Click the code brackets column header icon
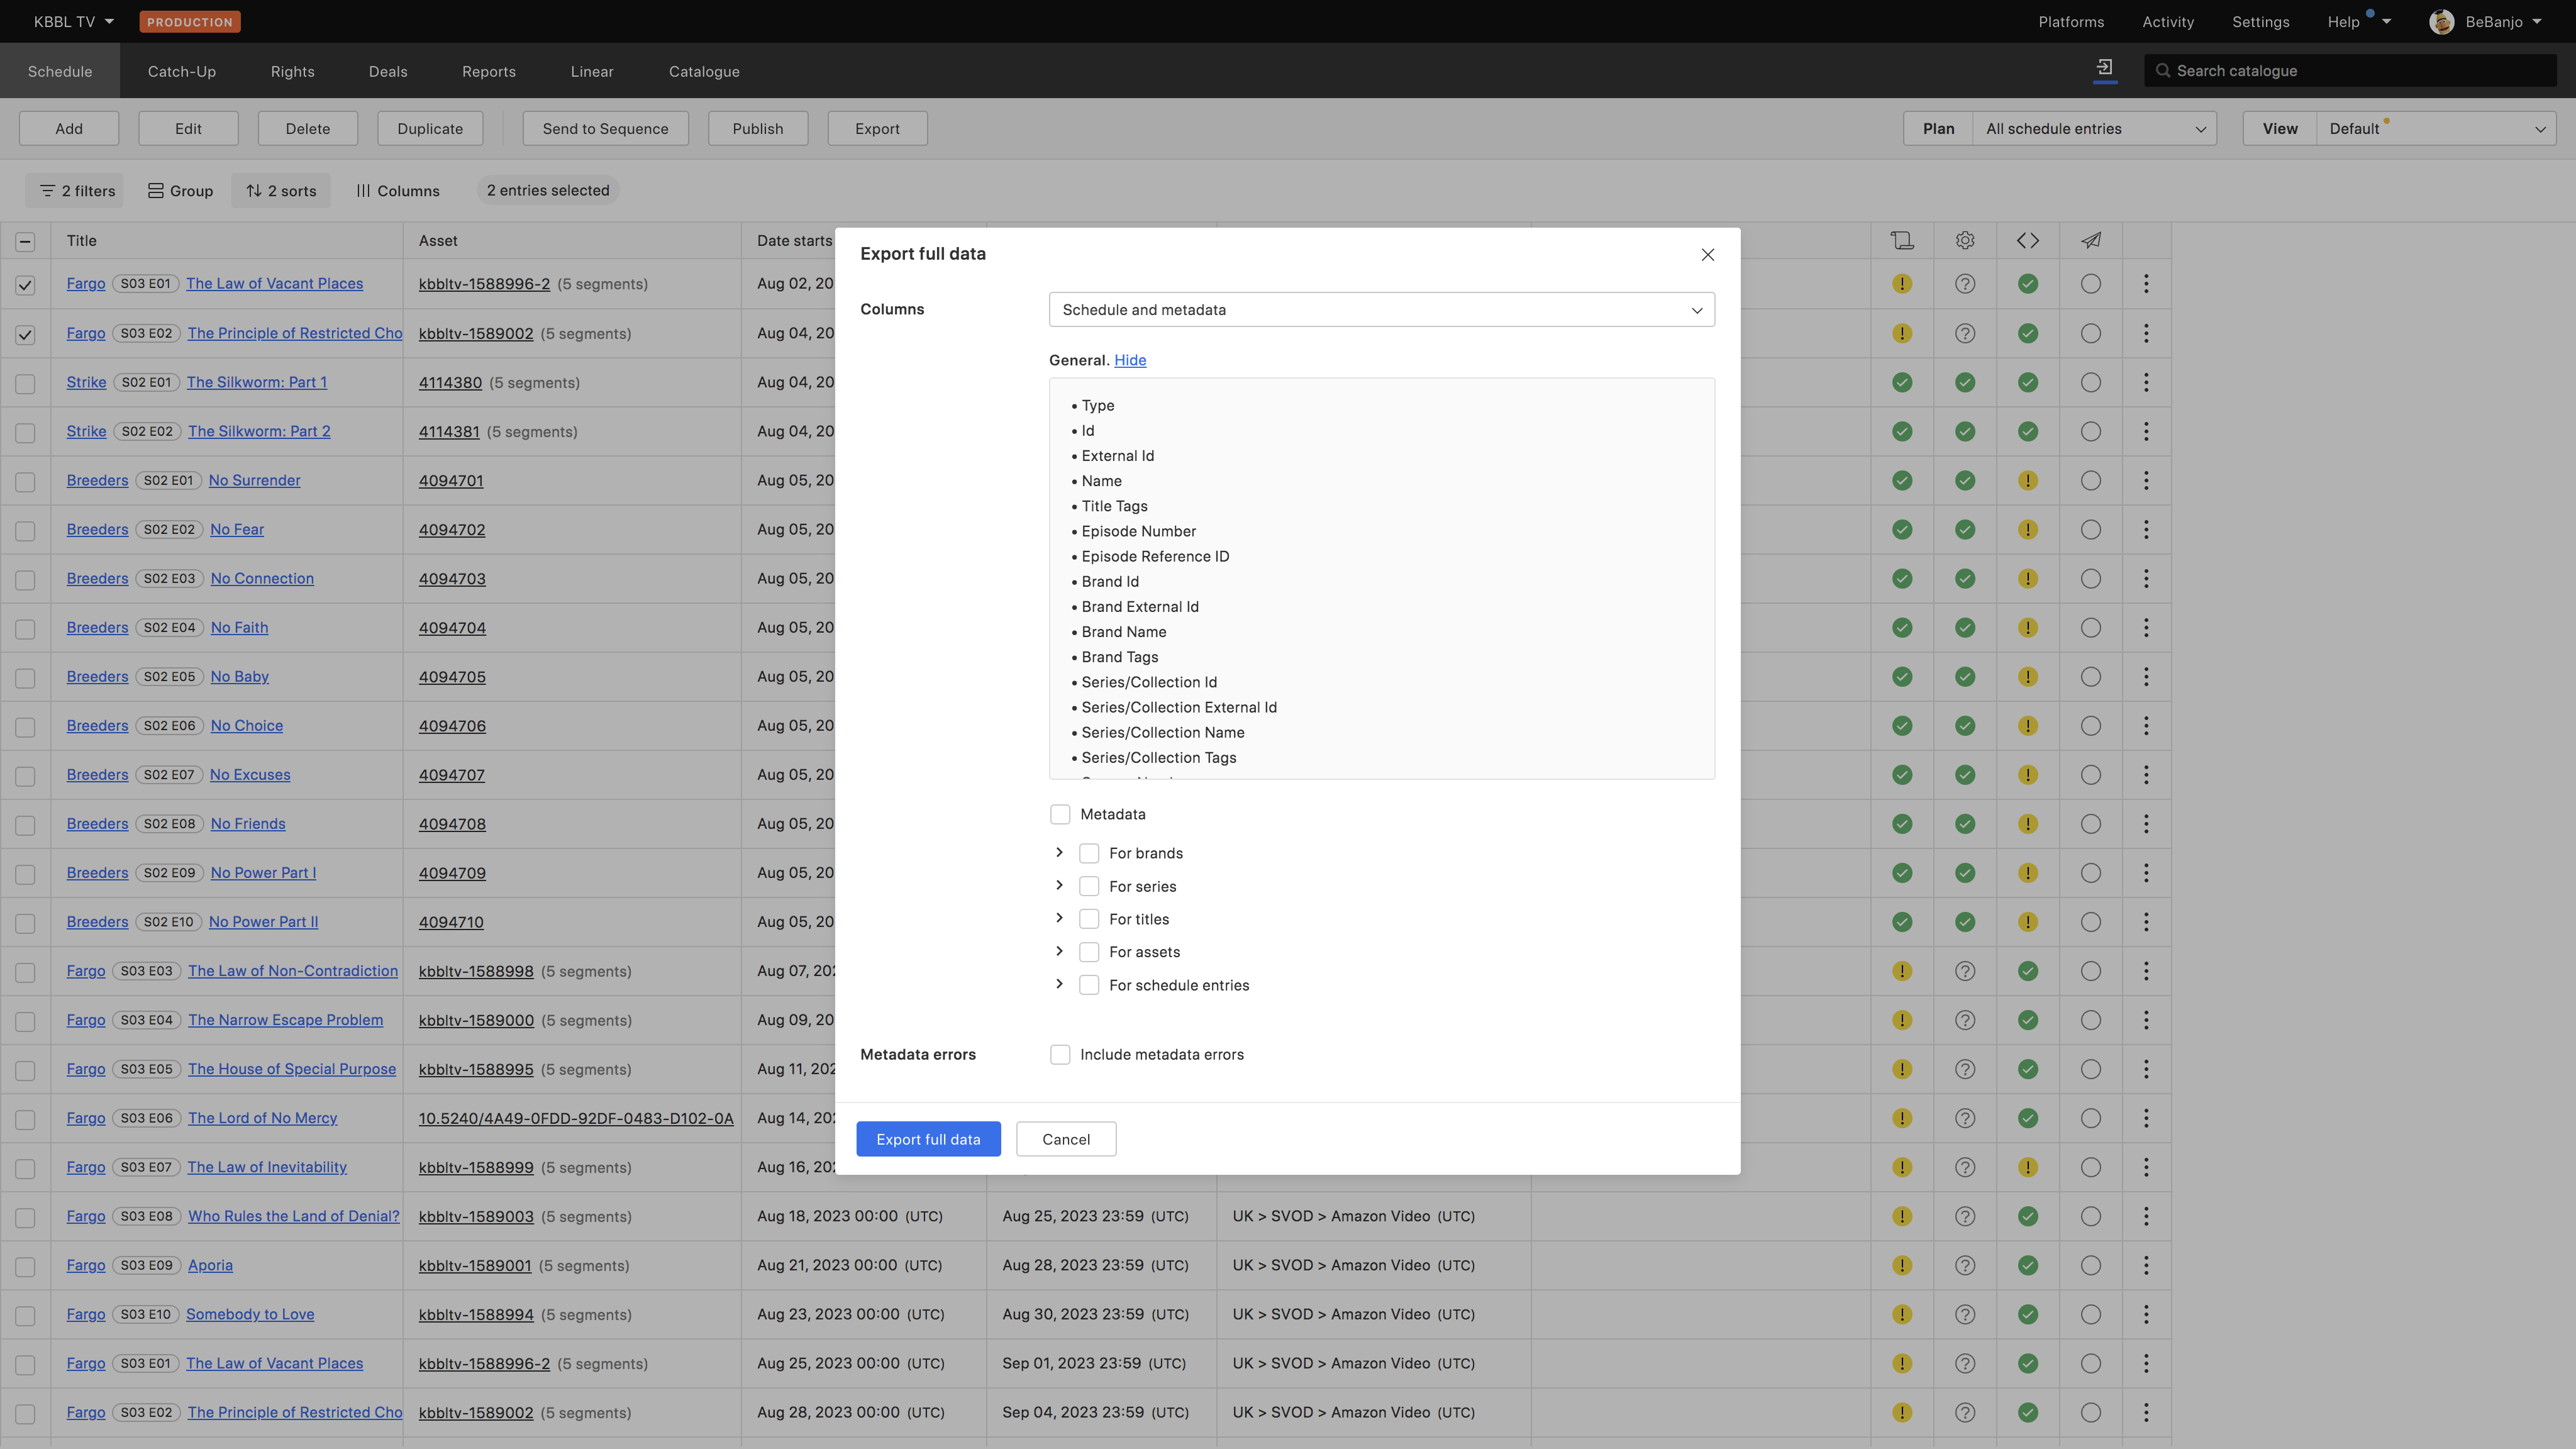Viewport: 2576px width, 1449px height. point(2027,240)
